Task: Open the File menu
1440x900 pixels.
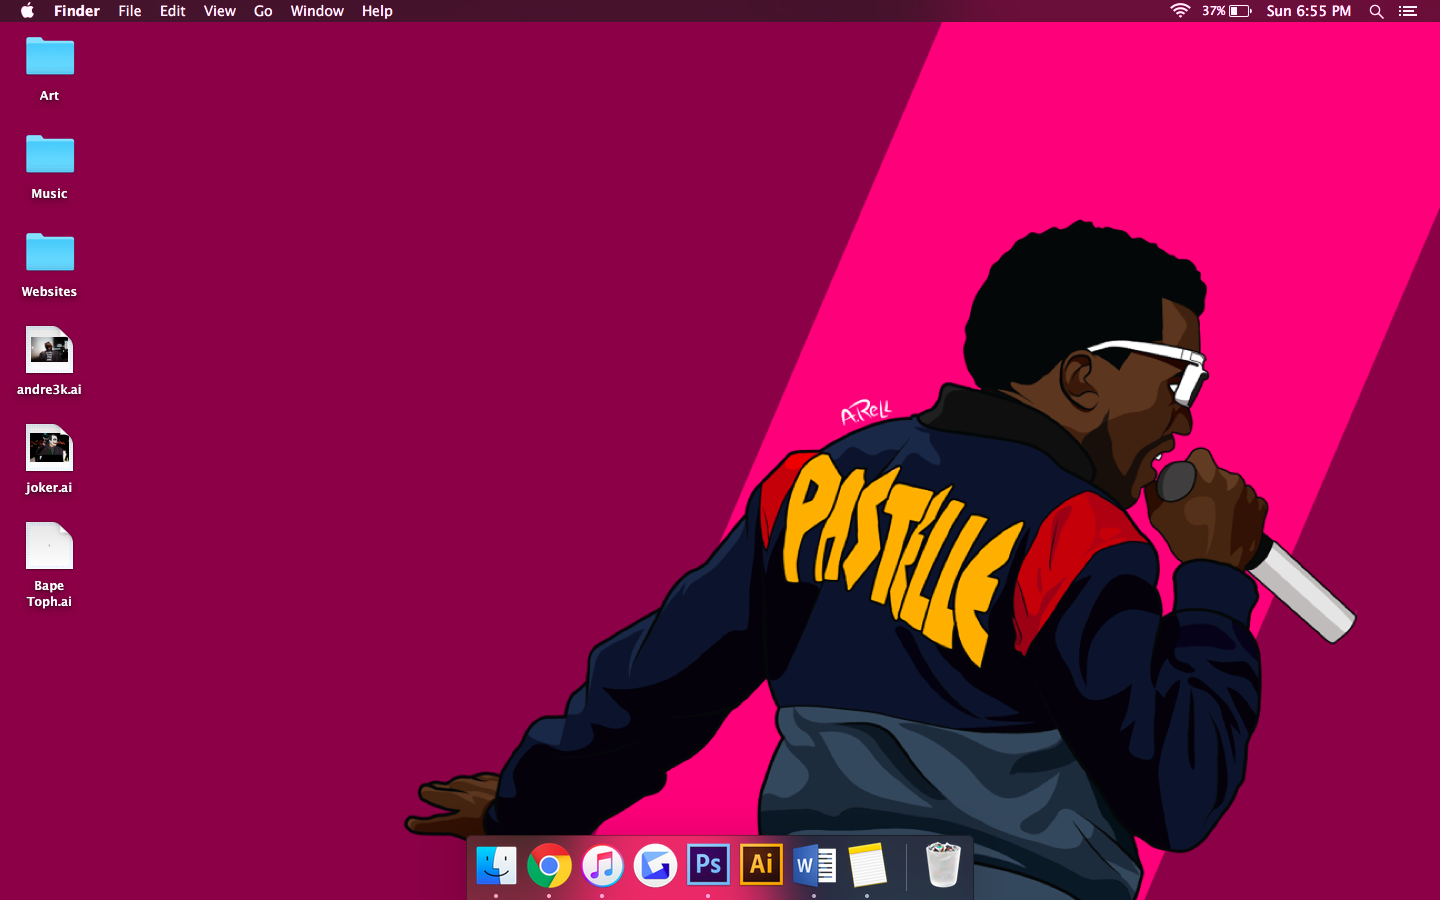Action: click(x=130, y=11)
